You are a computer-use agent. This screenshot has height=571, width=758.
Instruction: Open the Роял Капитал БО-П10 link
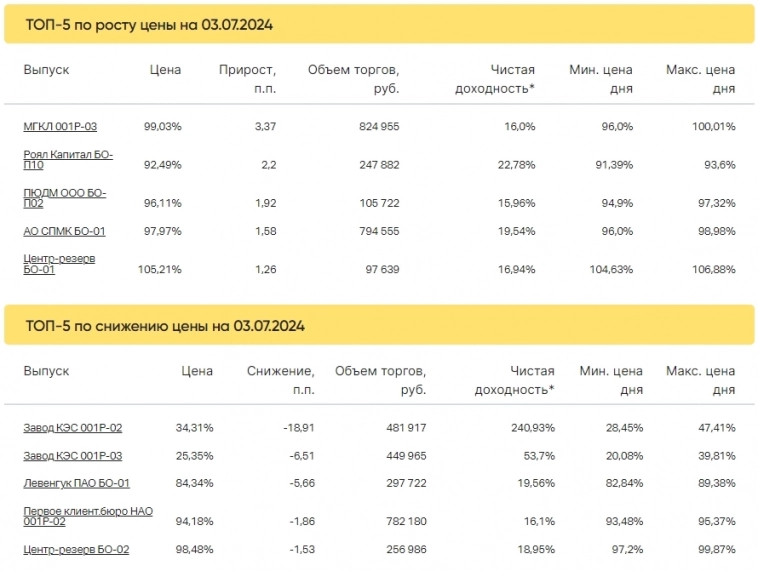68,160
